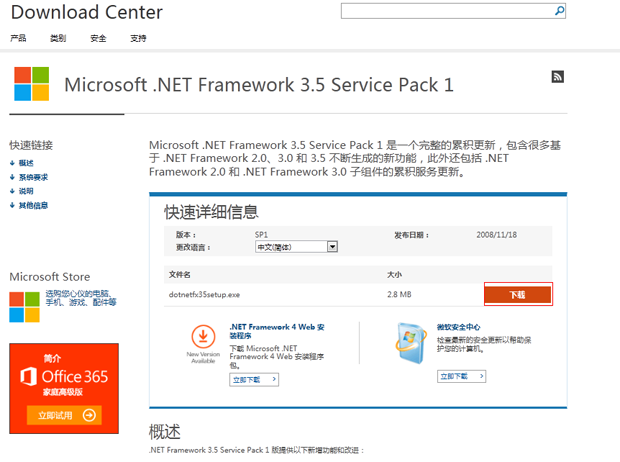The height and width of the screenshot is (462, 620).
Task: Open the 类别 menu
Action: point(58,38)
